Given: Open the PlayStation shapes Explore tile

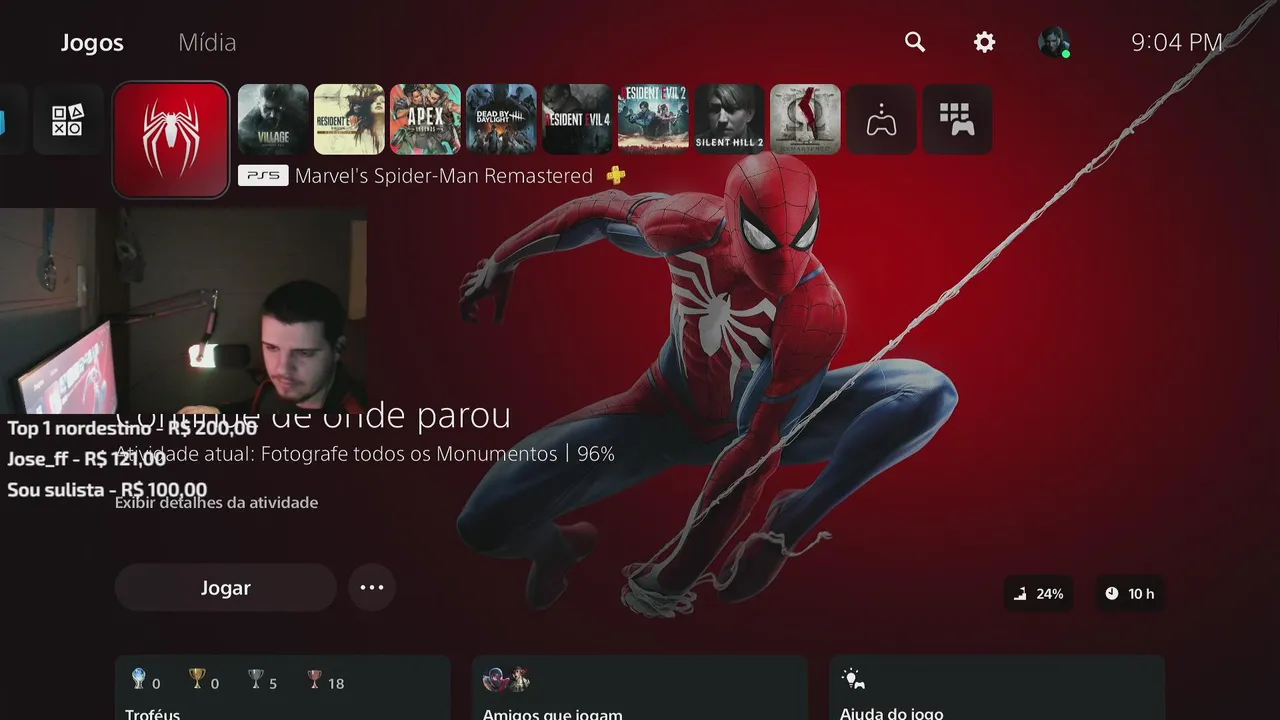Looking at the screenshot, I should click(x=68, y=120).
